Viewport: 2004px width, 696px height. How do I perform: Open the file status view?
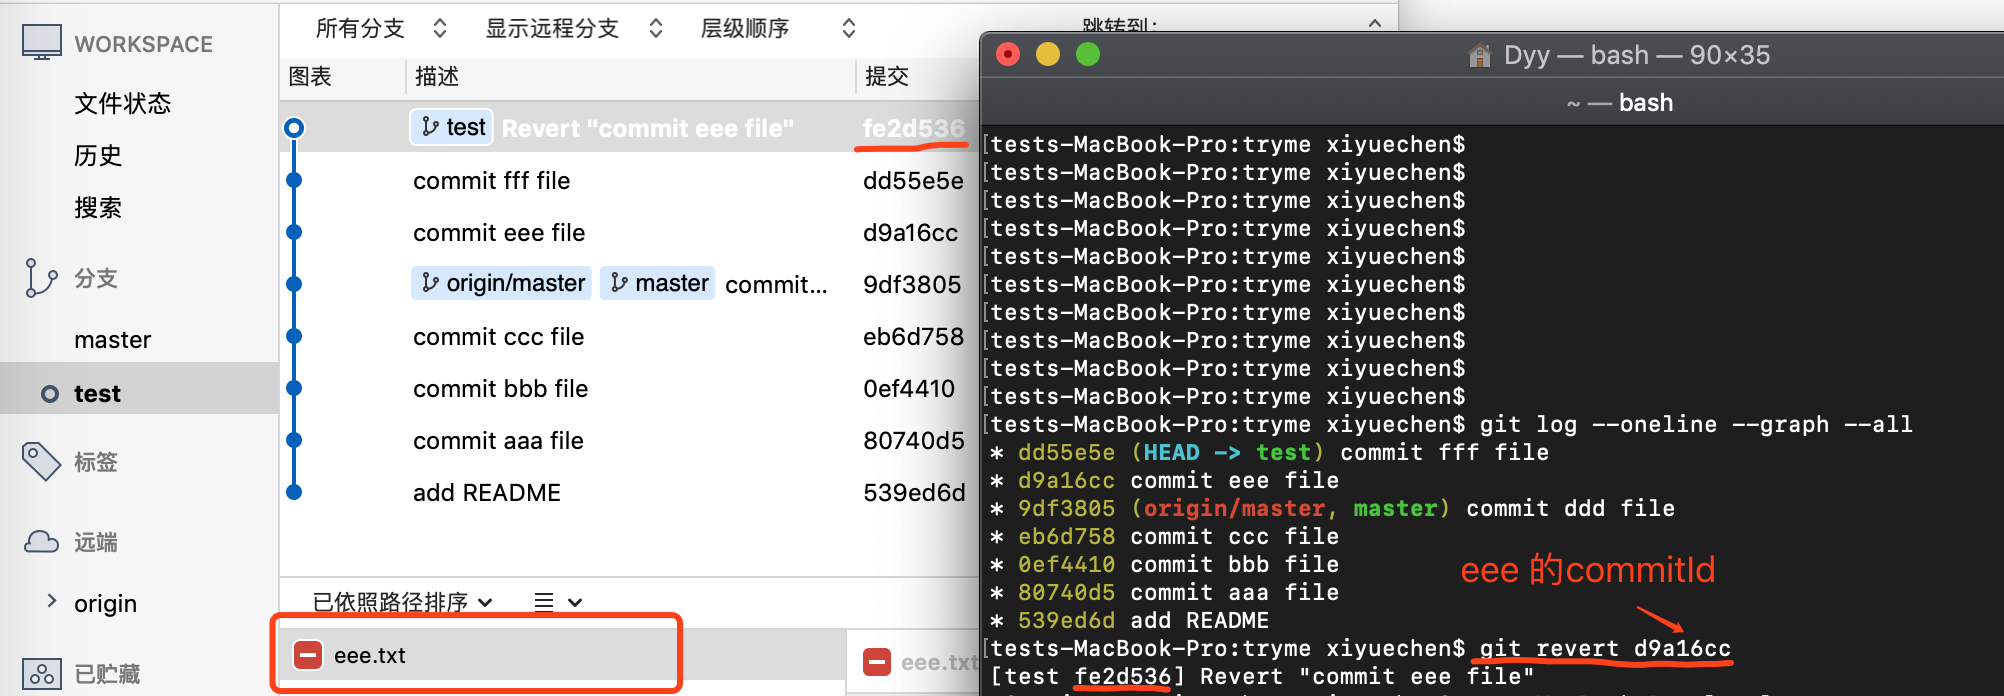coord(123,103)
